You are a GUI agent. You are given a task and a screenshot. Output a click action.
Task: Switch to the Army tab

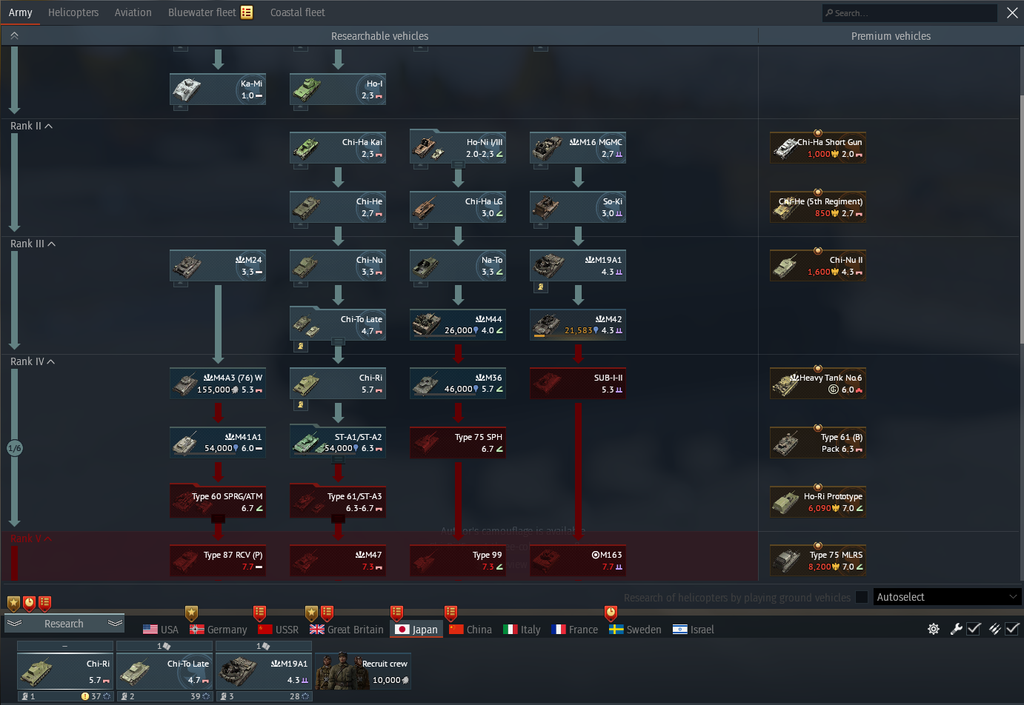[20, 12]
